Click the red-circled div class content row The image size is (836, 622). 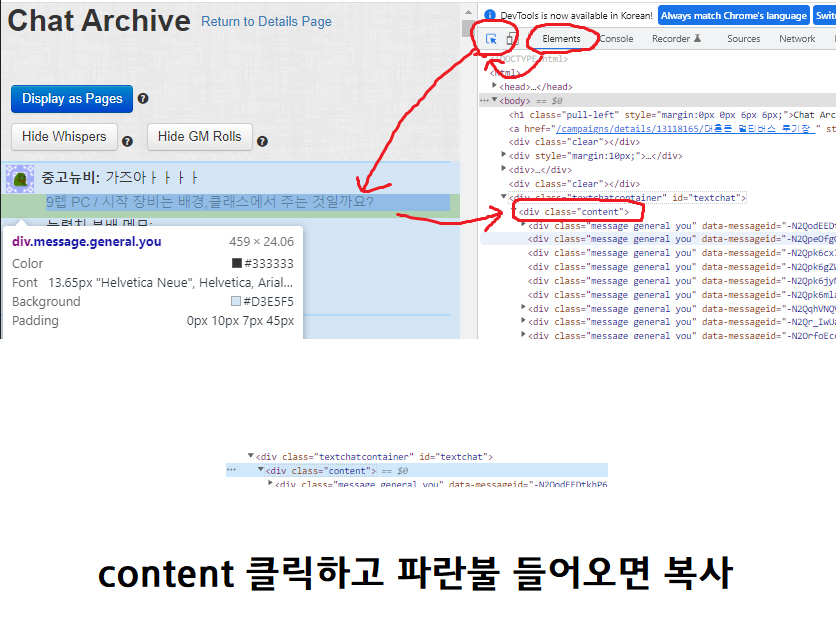point(574,212)
